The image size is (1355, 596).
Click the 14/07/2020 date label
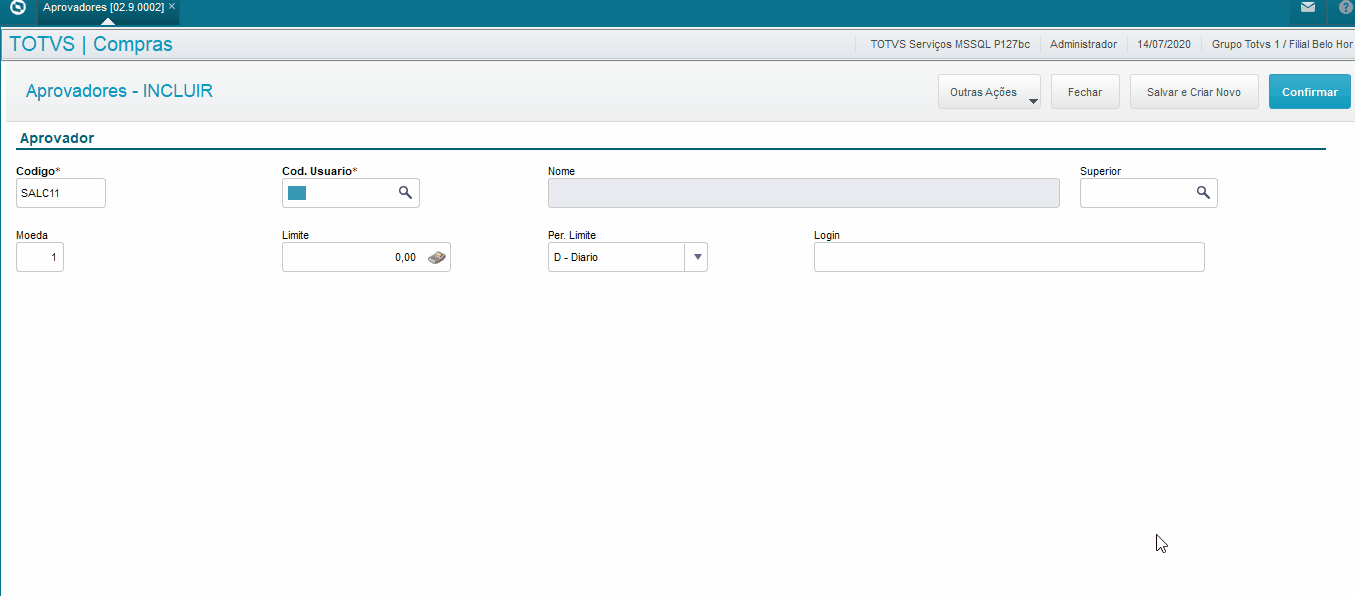[x=1164, y=44]
